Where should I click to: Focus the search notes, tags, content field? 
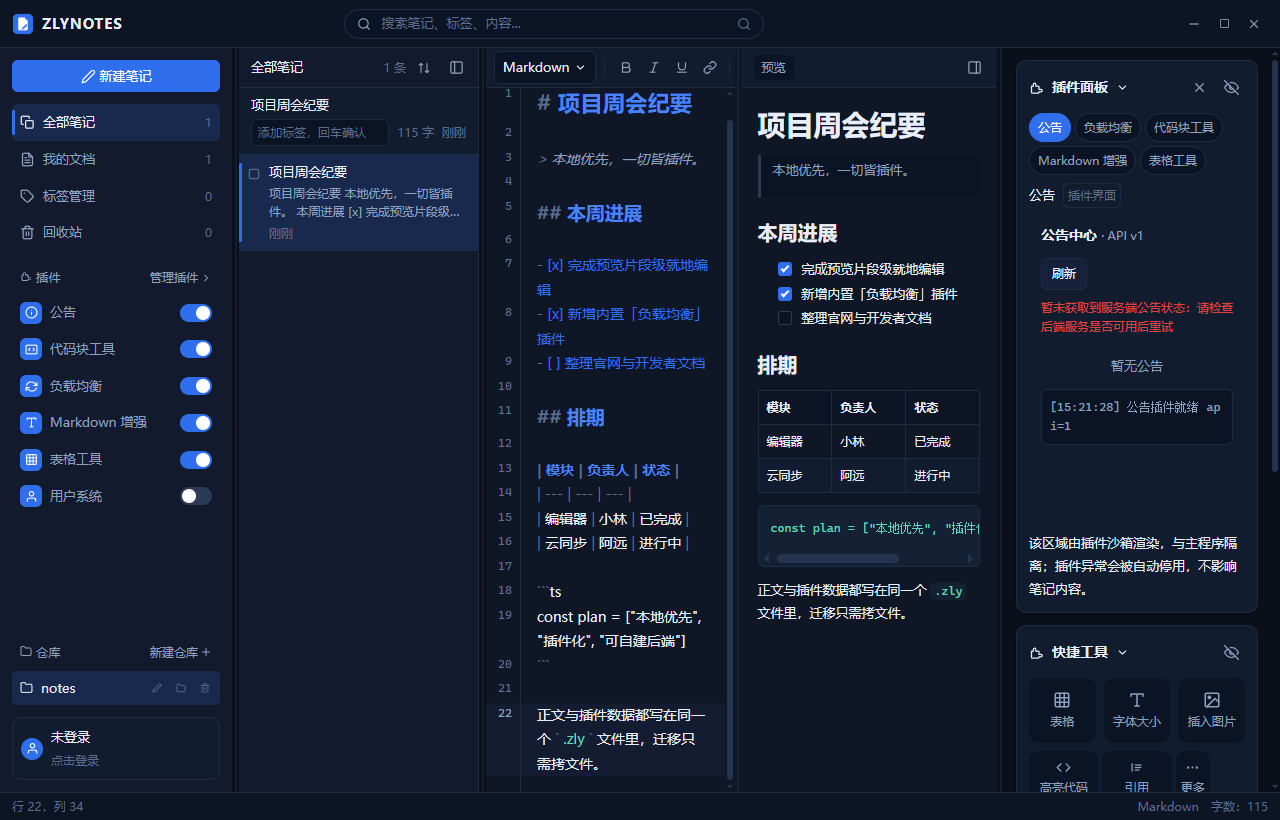click(554, 24)
